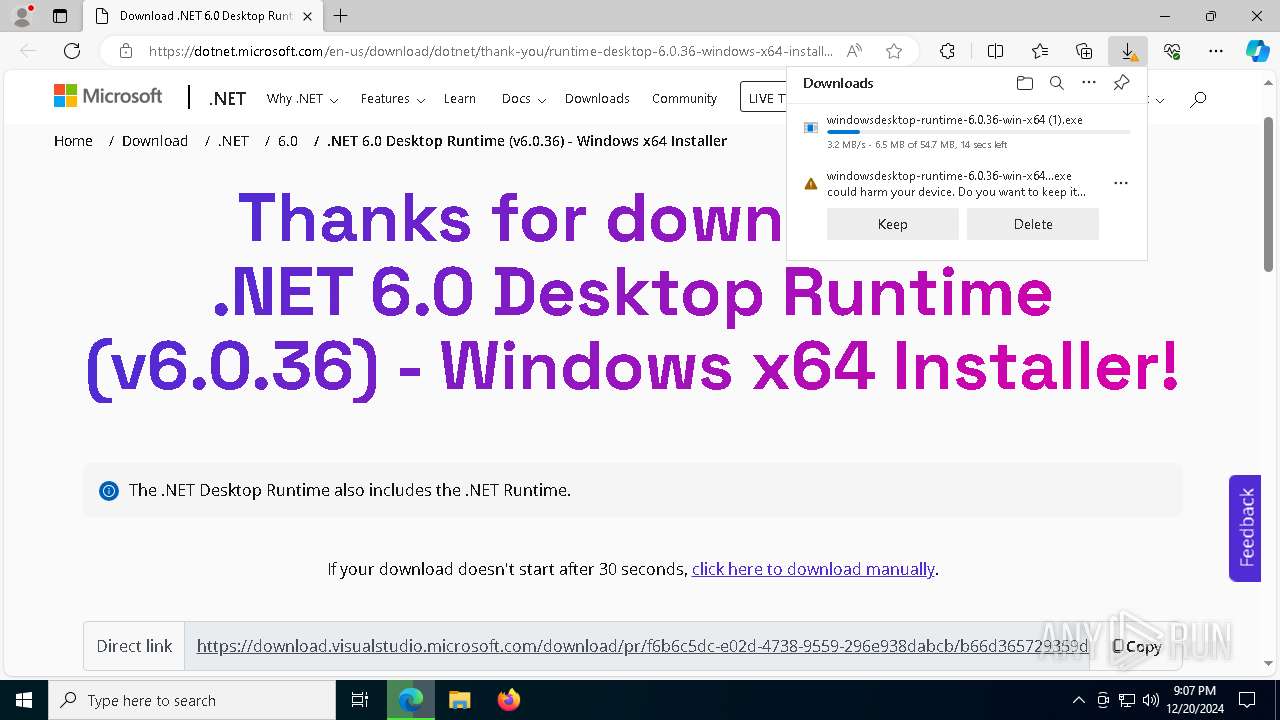Click the Microsoft logo
This screenshot has width=1280, height=720.
(x=108, y=96)
